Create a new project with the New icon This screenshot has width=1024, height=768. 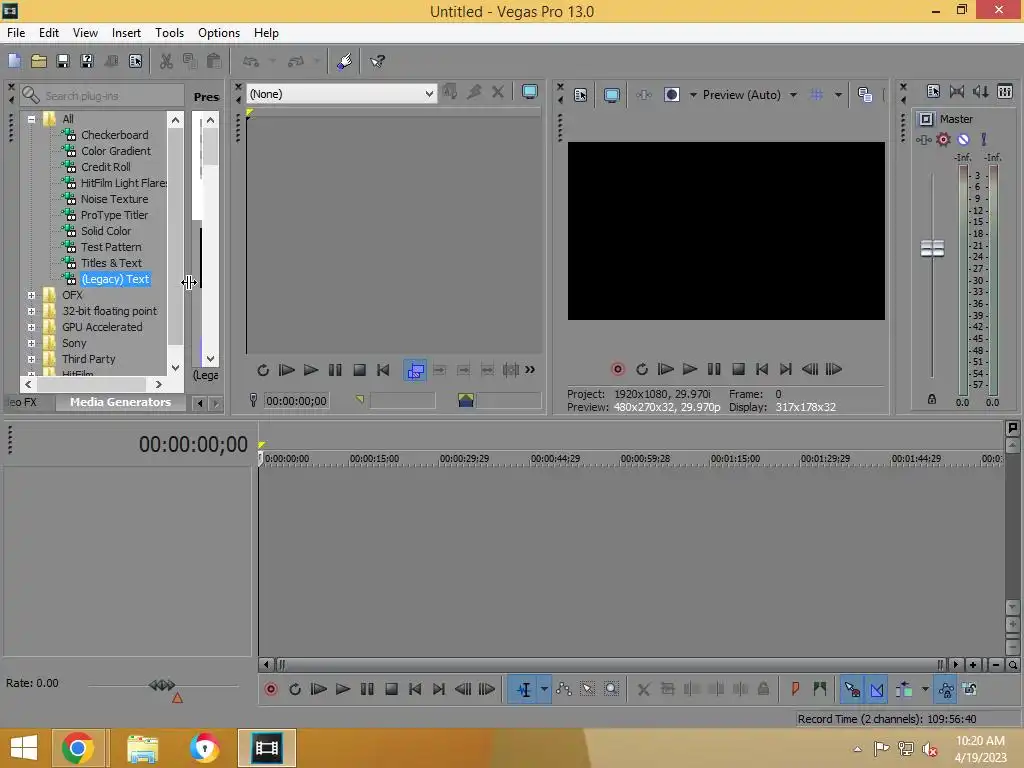tap(14, 61)
